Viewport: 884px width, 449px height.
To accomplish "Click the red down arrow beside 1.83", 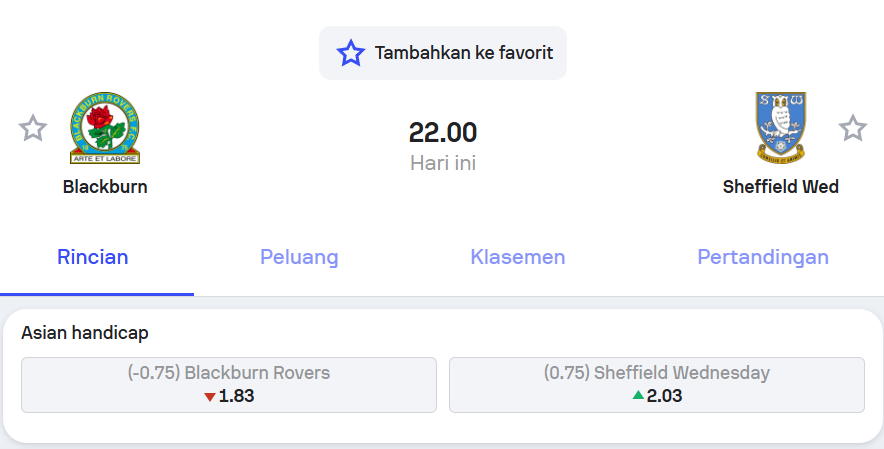I will (x=210, y=397).
